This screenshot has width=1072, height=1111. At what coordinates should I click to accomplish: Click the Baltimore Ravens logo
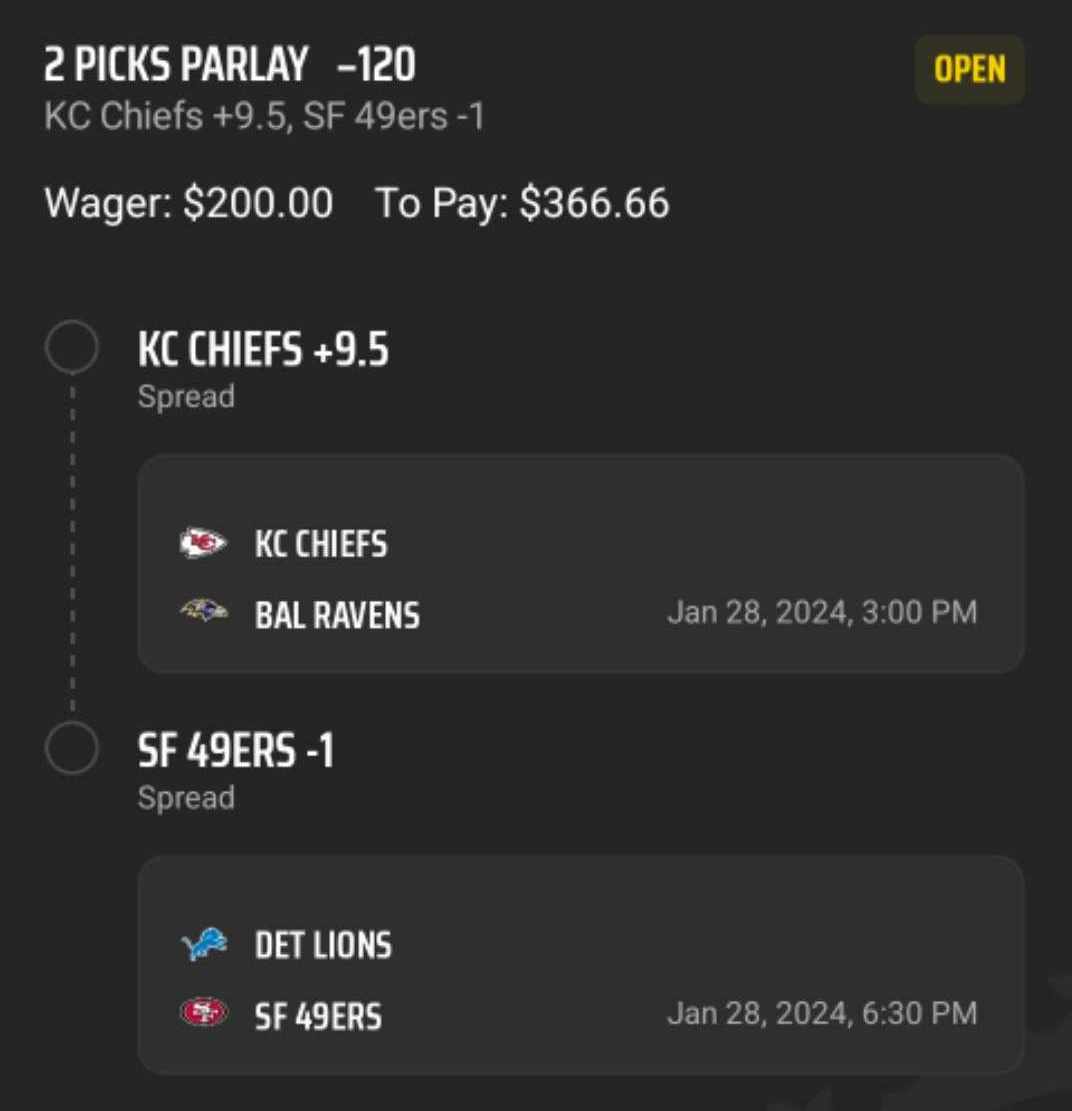click(x=203, y=611)
